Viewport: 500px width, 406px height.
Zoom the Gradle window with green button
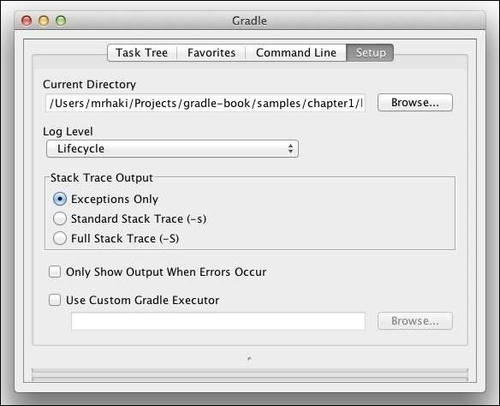(x=61, y=21)
